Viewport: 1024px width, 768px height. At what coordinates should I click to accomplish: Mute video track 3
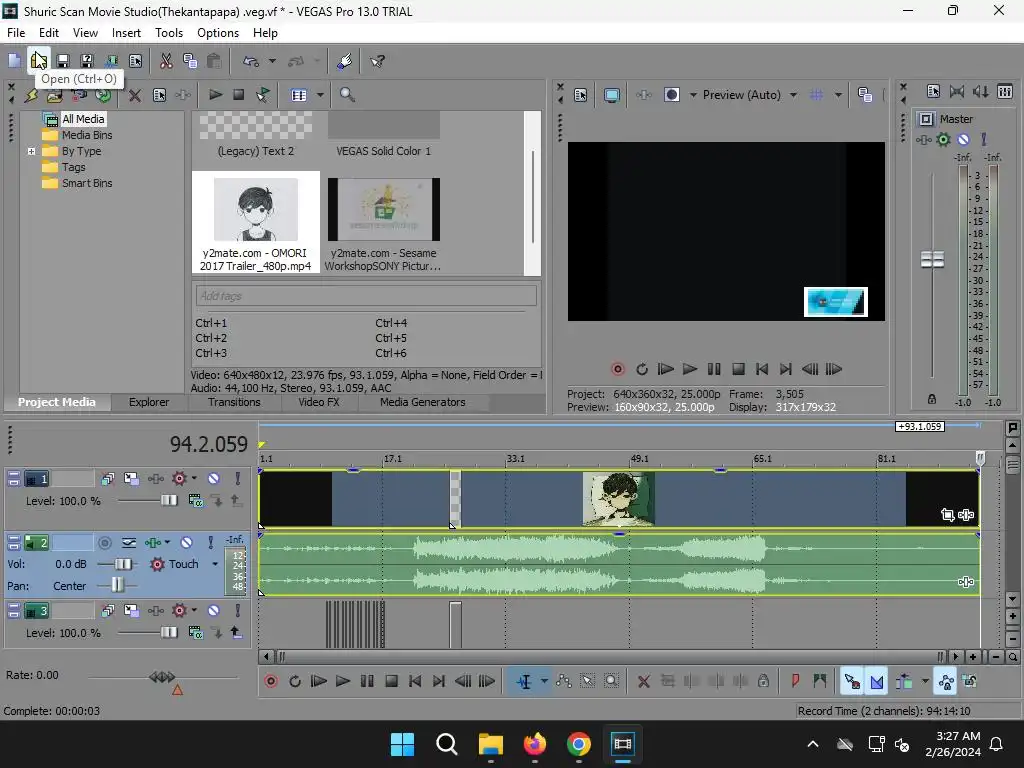pyautogui.click(x=214, y=611)
